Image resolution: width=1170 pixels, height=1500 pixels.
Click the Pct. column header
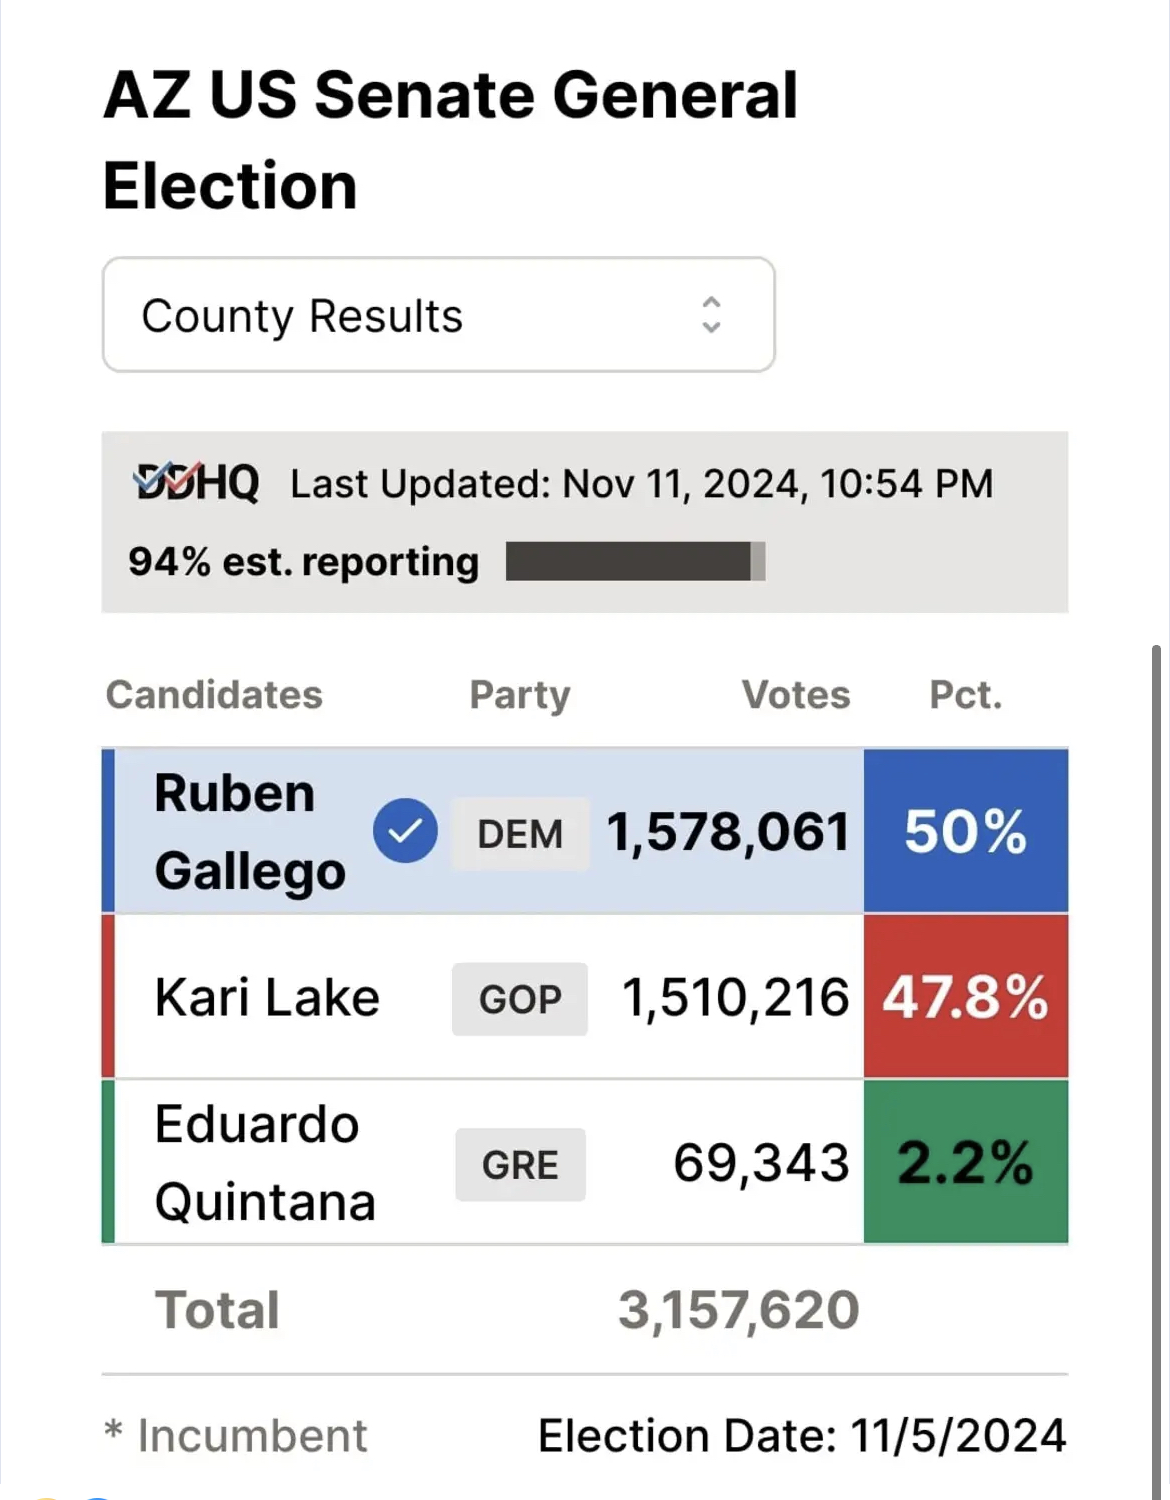tap(965, 695)
